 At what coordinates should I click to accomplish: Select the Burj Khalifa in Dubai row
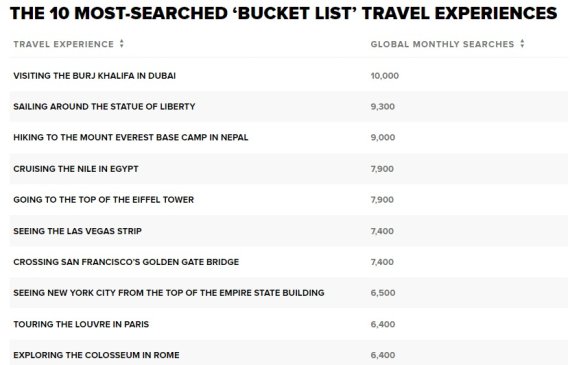click(289, 76)
